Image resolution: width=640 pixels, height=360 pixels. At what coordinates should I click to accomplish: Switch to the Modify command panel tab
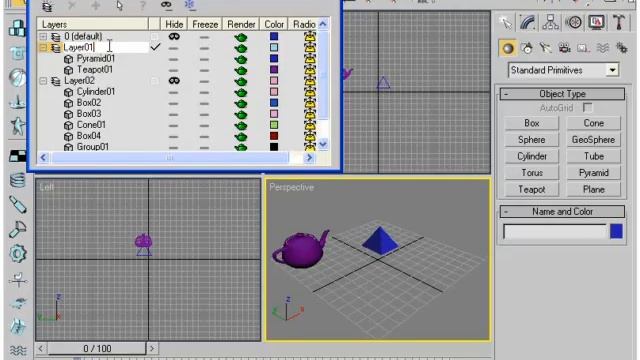point(527,22)
